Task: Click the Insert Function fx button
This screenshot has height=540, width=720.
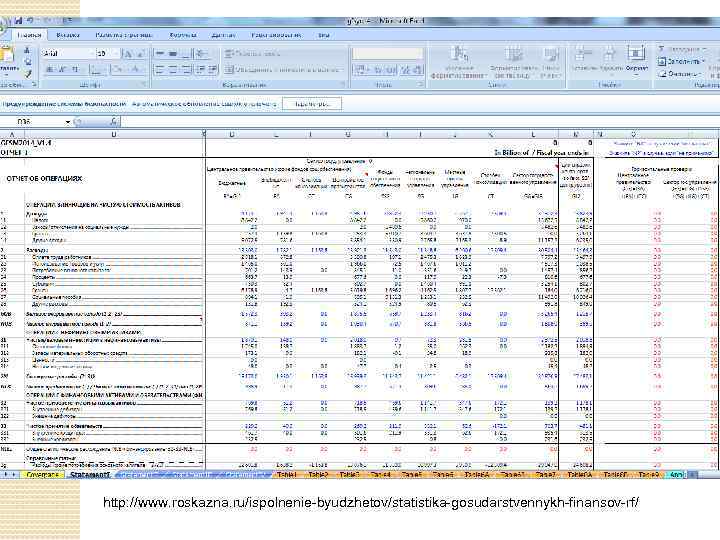Action: pyautogui.click(x=113, y=122)
